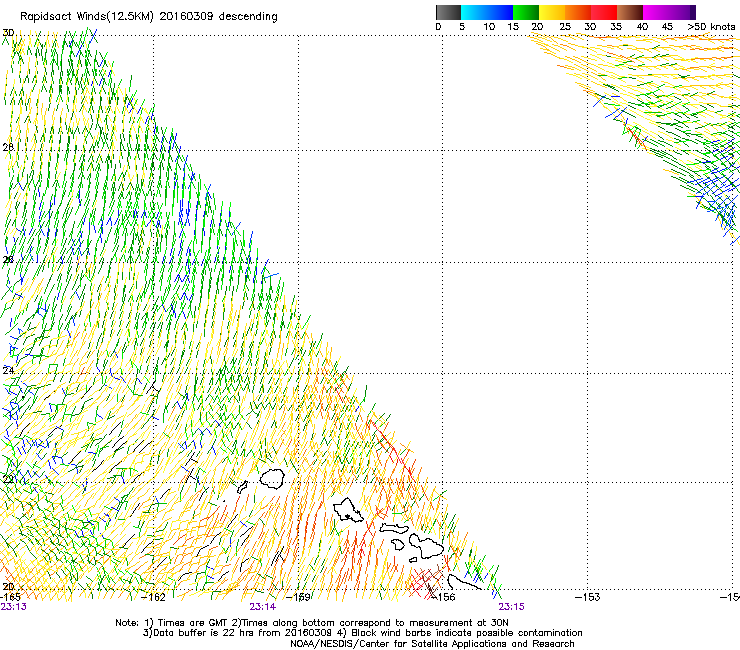Pick the red 30-35 knot color bar segment
The height and width of the screenshot is (650, 740).
tap(604, 12)
